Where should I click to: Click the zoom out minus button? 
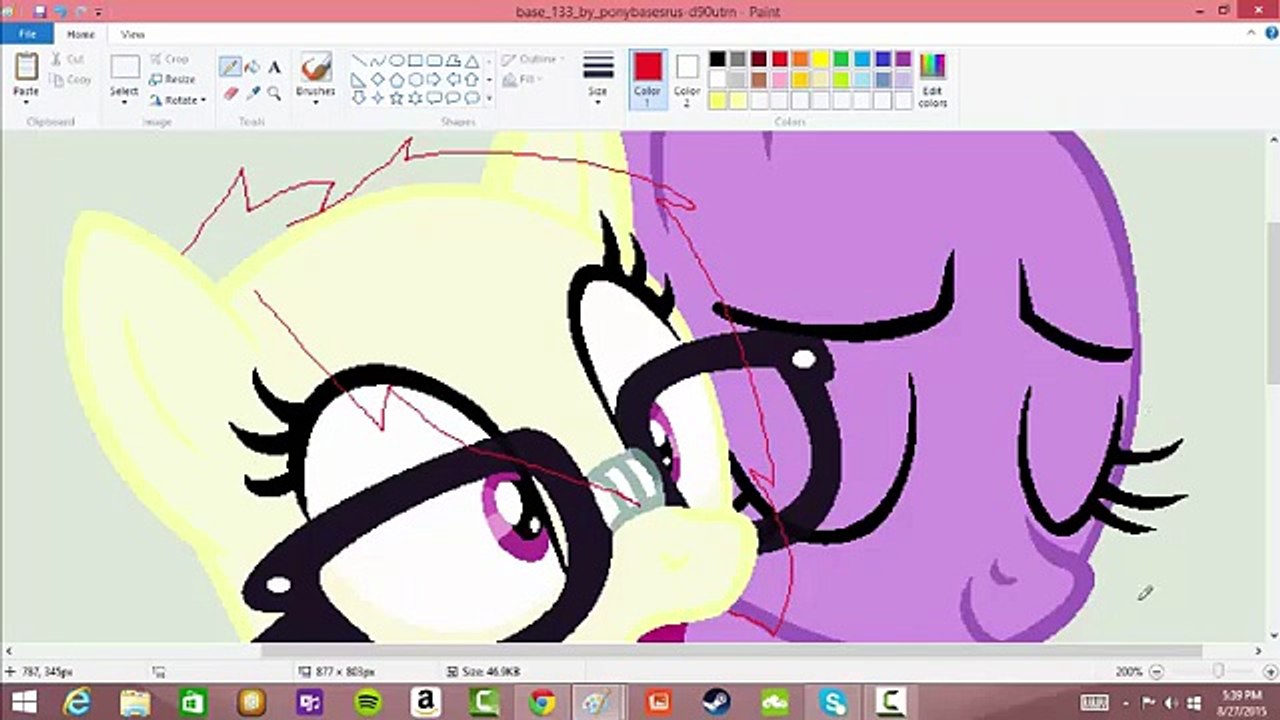[x=1157, y=672]
